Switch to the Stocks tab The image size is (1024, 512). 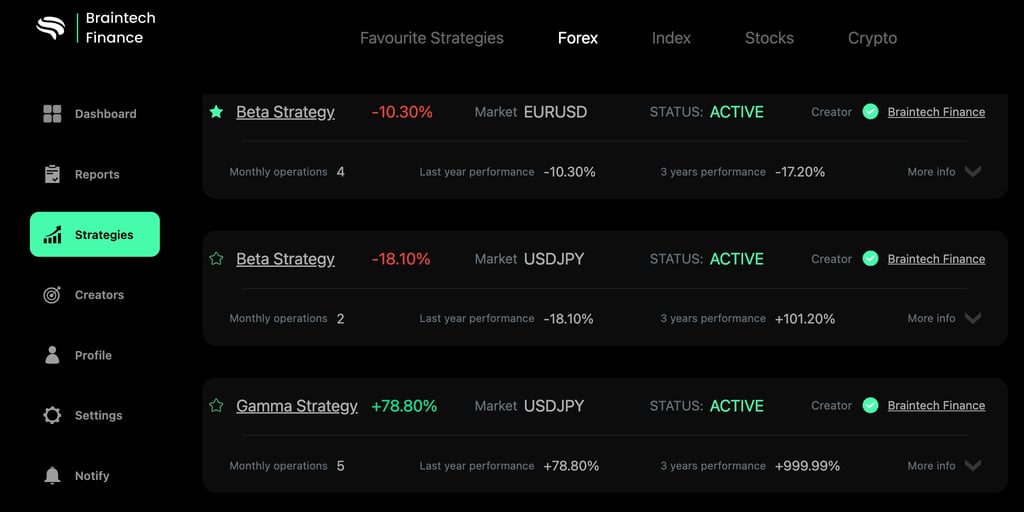[769, 38]
